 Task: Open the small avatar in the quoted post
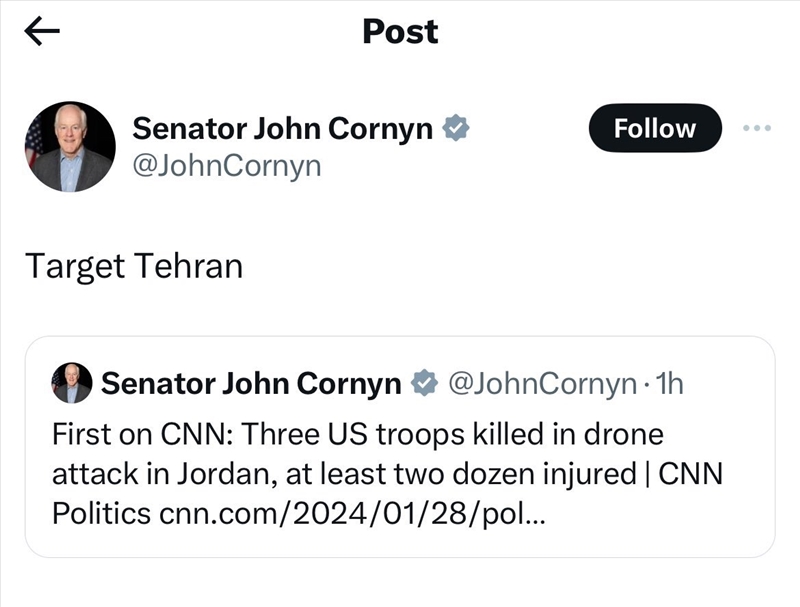(x=71, y=383)
